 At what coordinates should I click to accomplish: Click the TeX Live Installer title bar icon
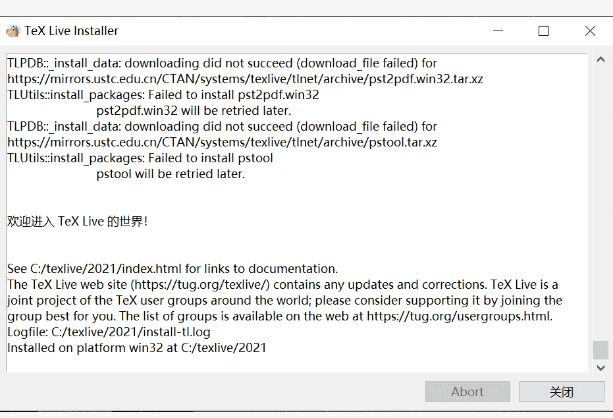click(13, 31)
